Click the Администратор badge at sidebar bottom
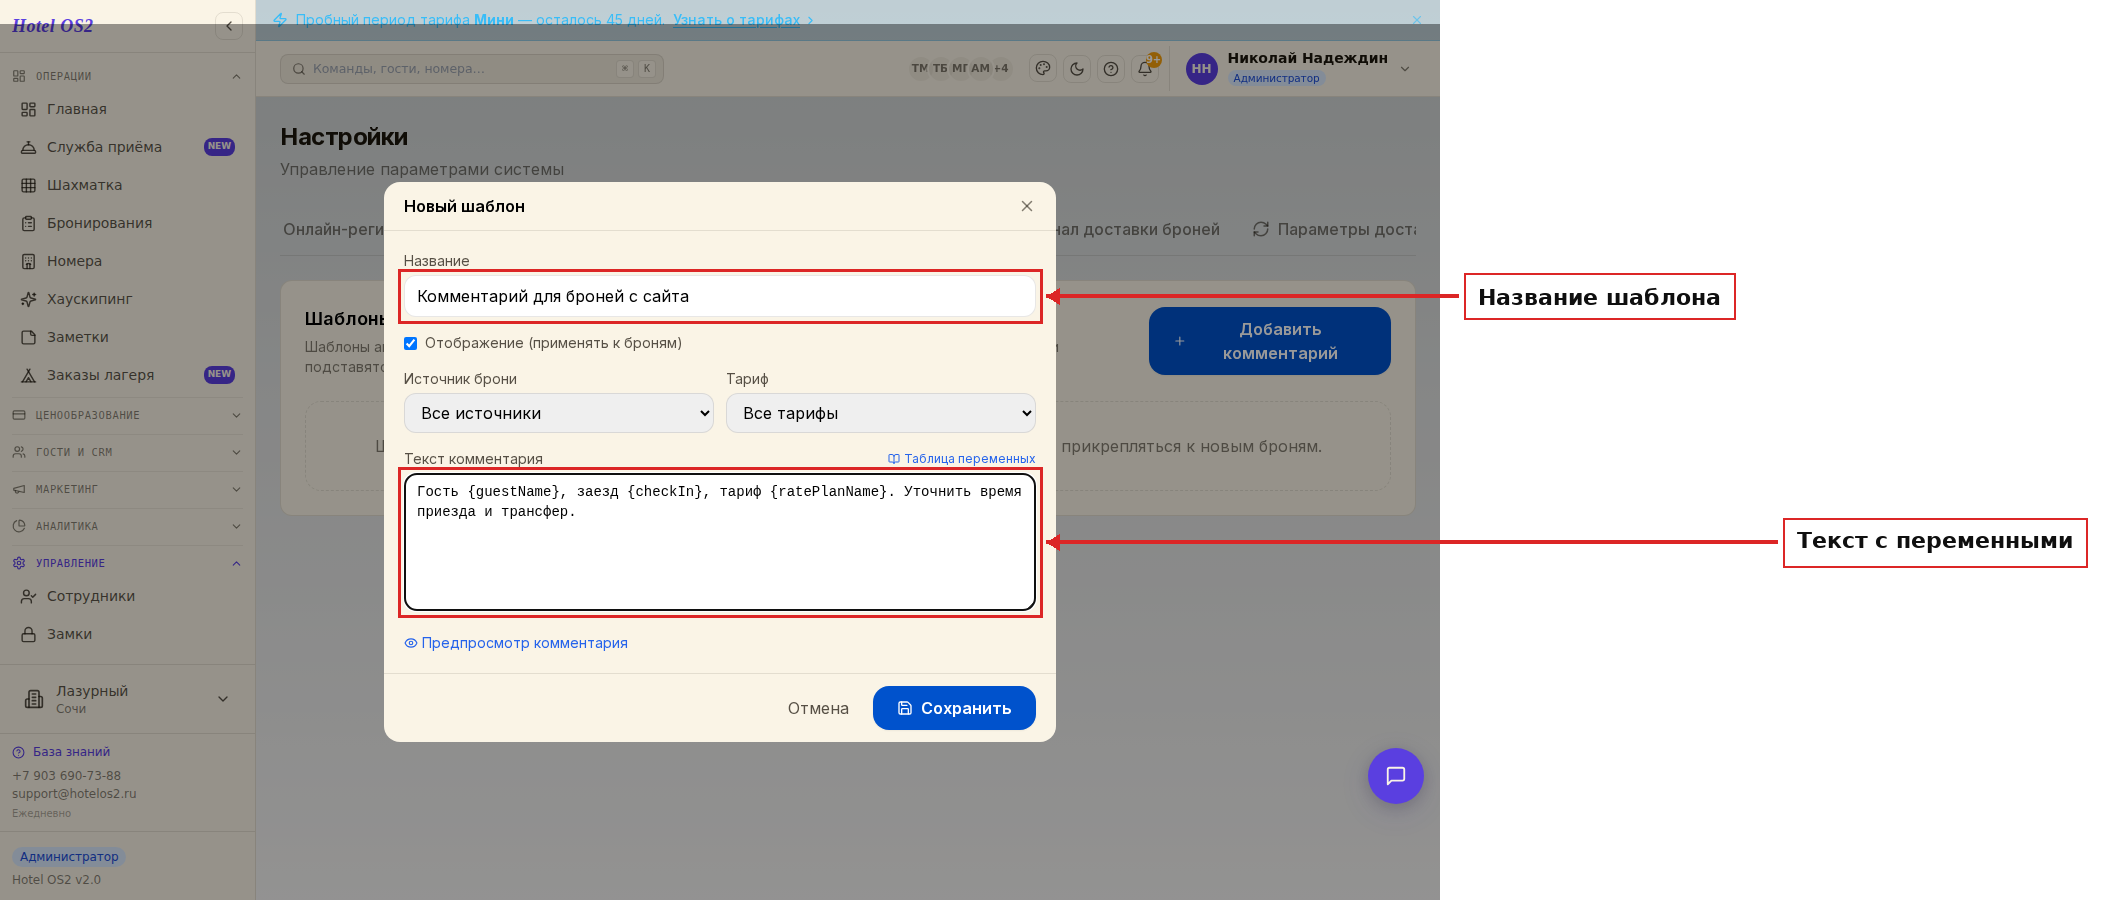 69,857
